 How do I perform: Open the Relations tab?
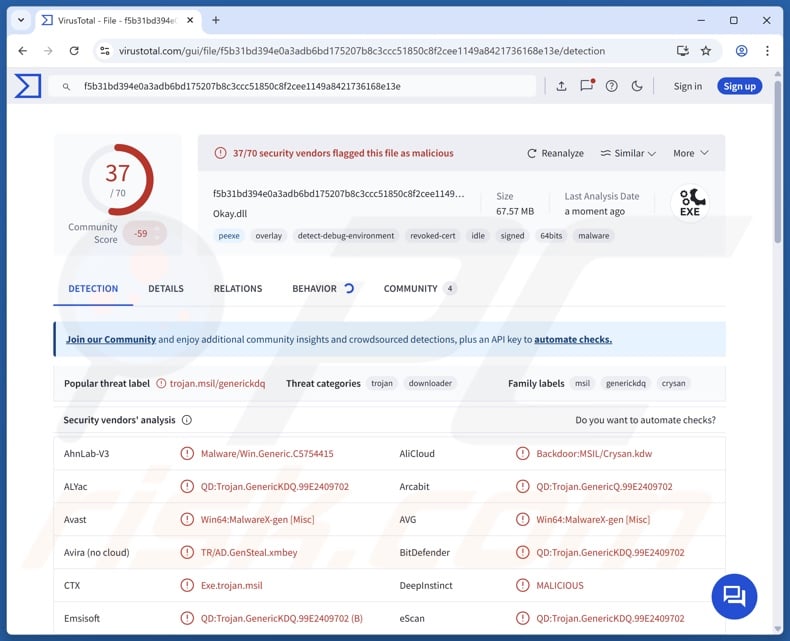238,288
